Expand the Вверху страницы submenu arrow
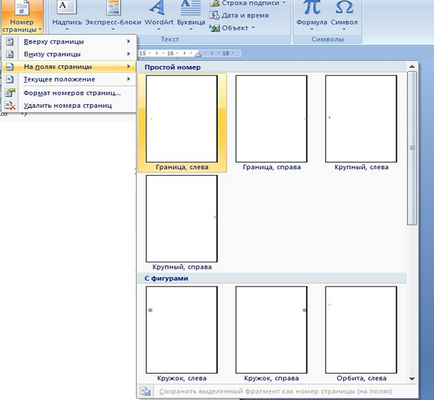This screenshot has height=400, width=434. [x=128, y=41]
